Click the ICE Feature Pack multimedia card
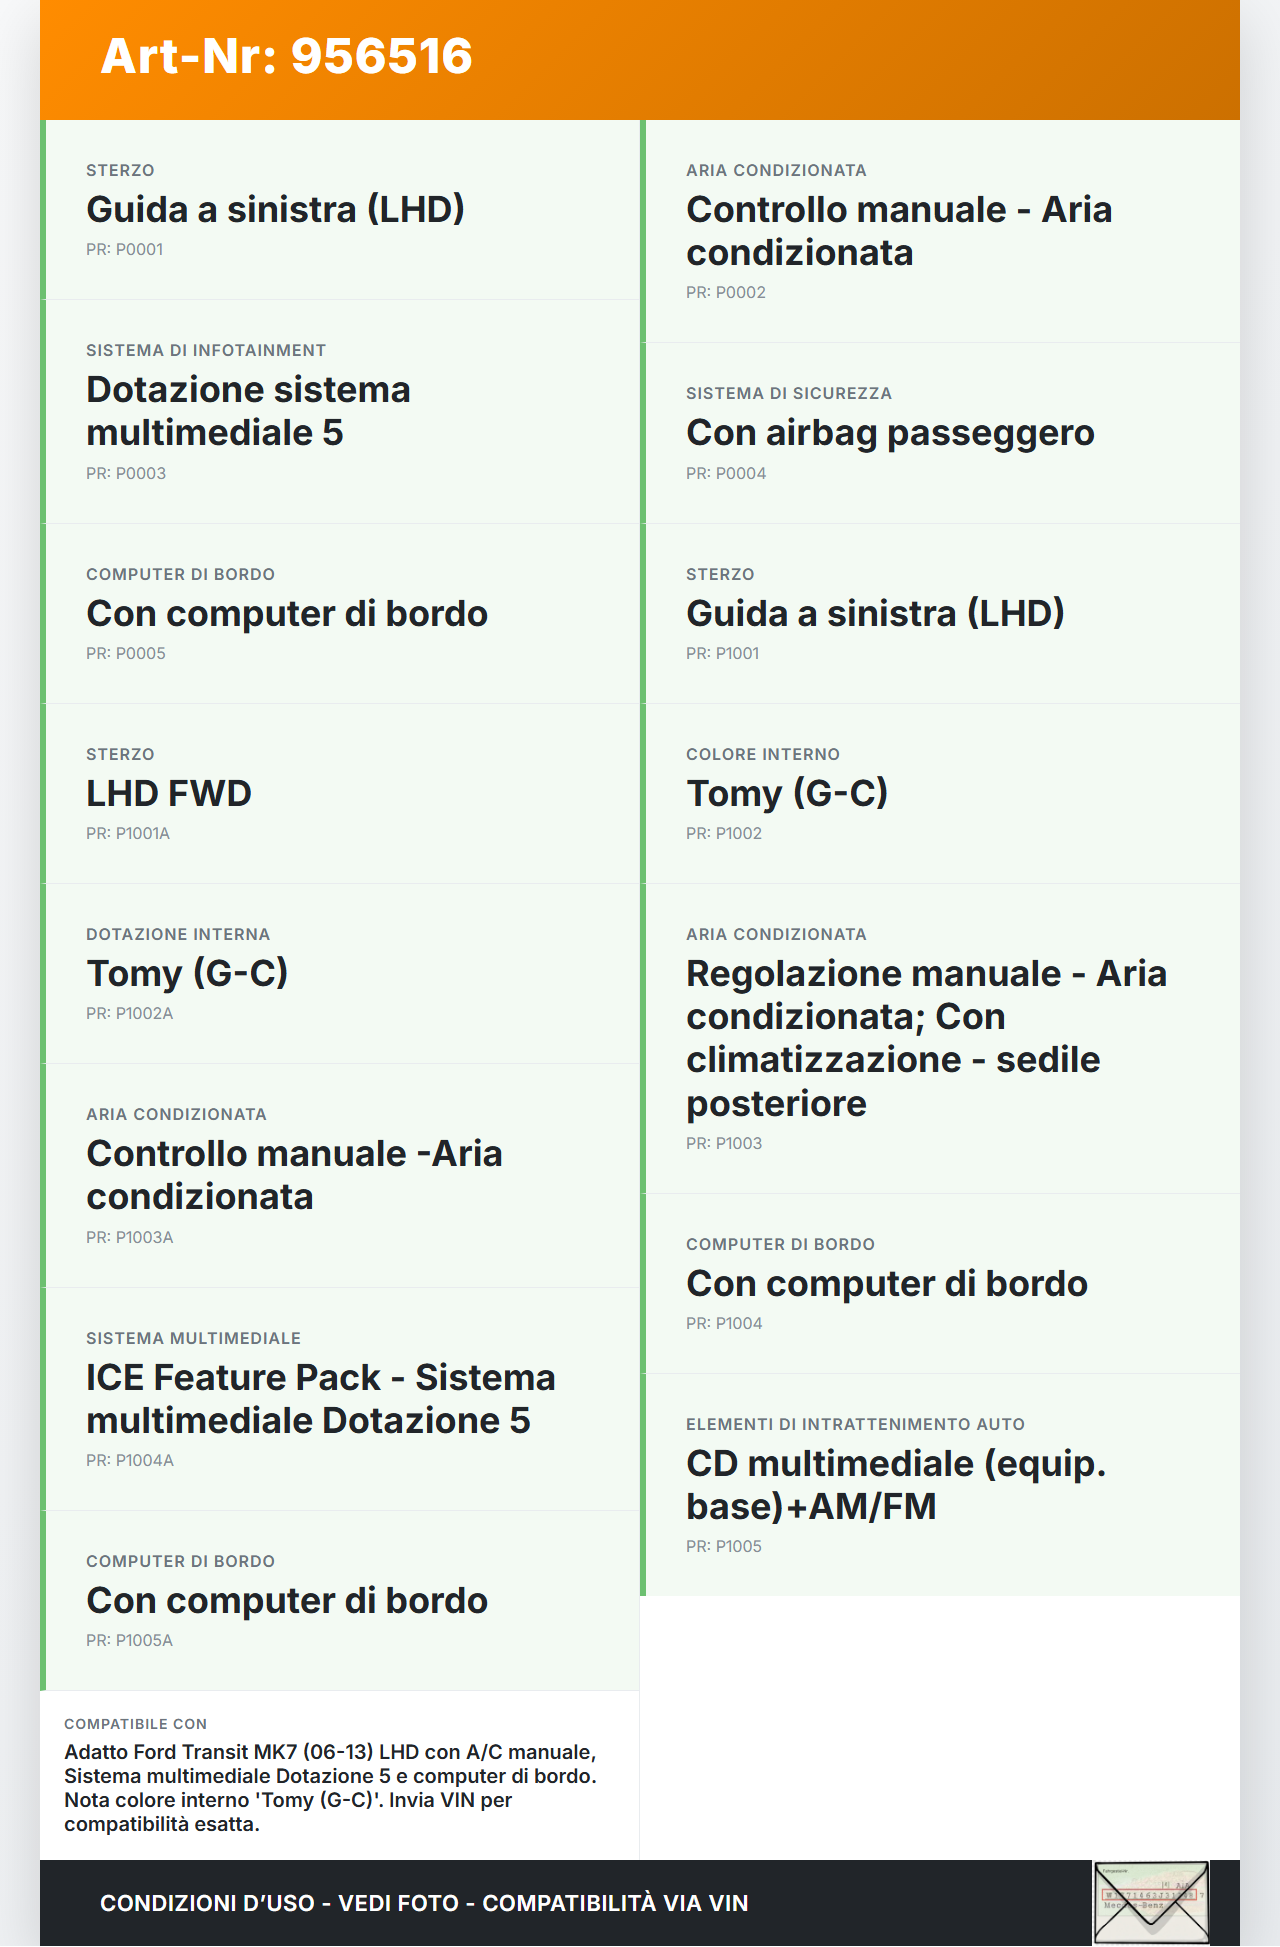This screenshot has height=1947, width=1280. 340,1399
